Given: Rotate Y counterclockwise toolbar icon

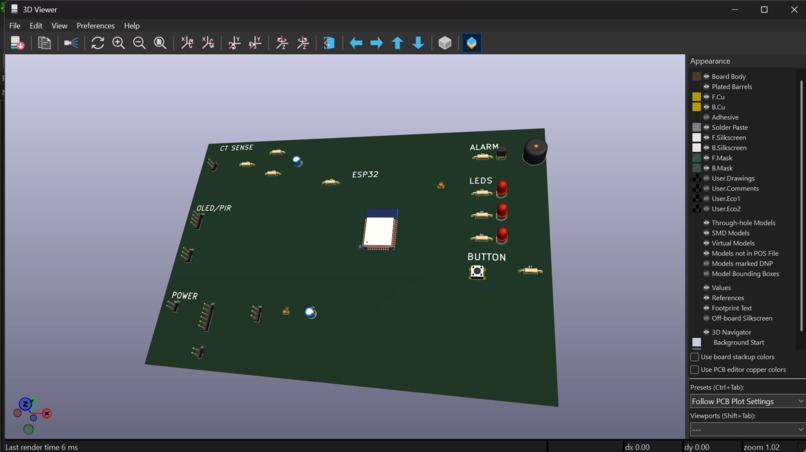Looking at the screenshot, I should (255, 43).
